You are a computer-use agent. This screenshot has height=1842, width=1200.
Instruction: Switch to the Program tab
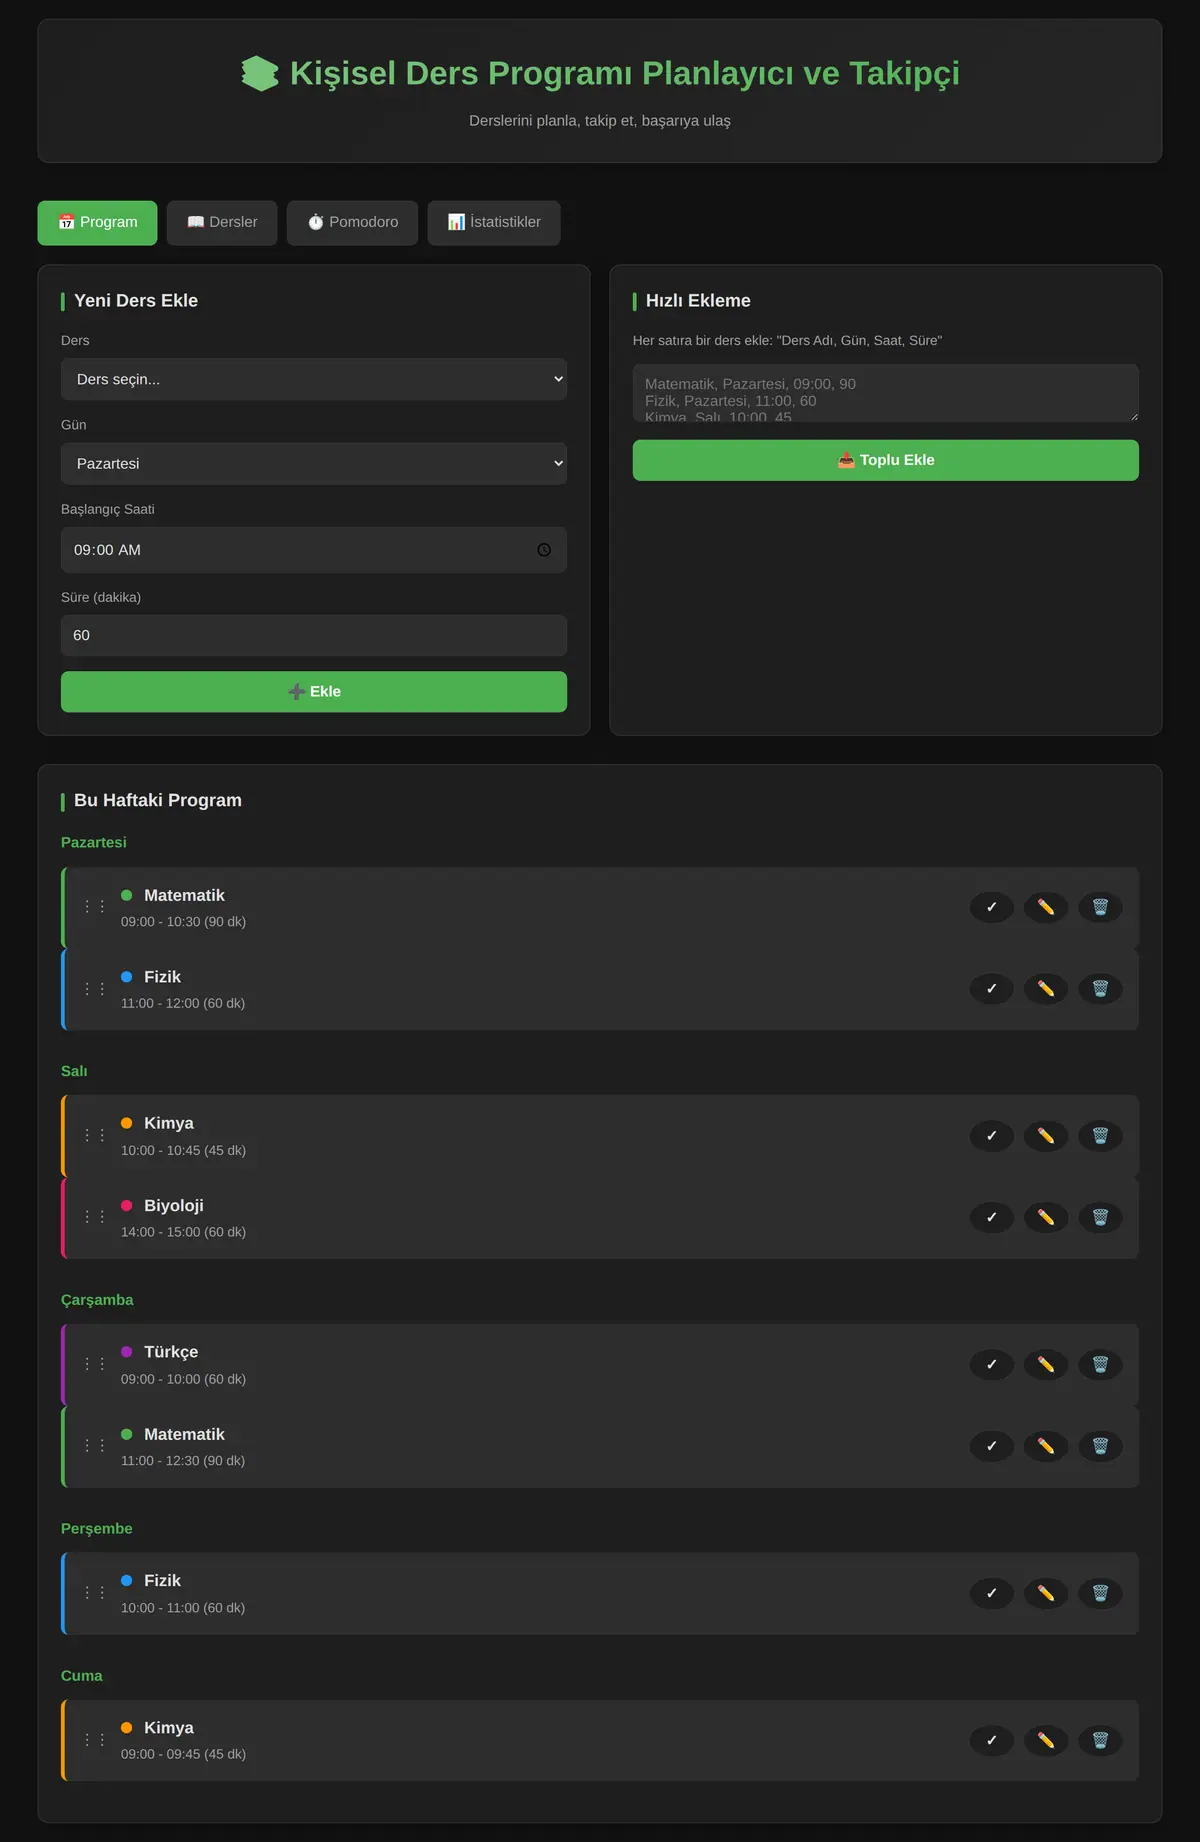[97, 222]
